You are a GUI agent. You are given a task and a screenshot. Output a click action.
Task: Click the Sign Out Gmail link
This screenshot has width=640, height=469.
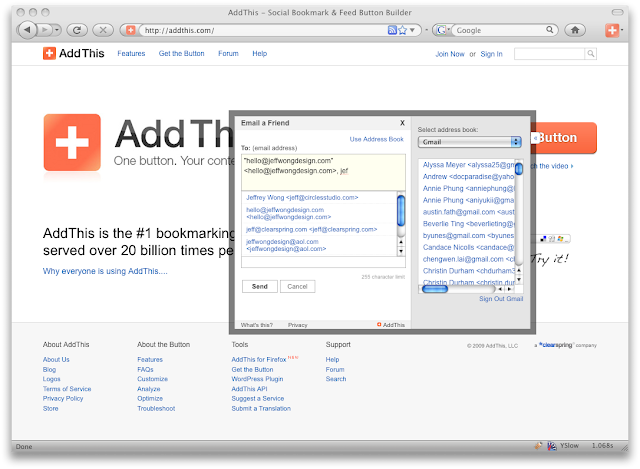[x=501, y=299]
